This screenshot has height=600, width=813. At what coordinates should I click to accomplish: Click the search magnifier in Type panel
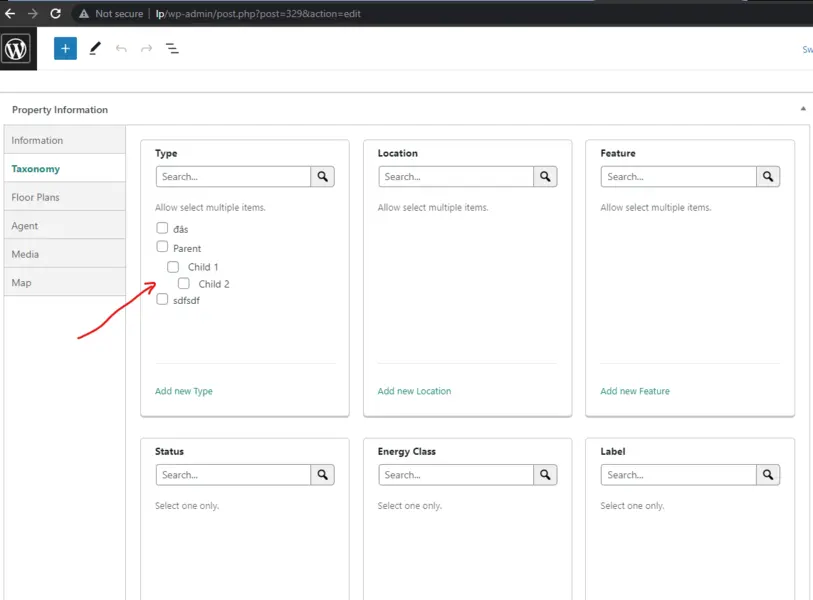point(322,176)
